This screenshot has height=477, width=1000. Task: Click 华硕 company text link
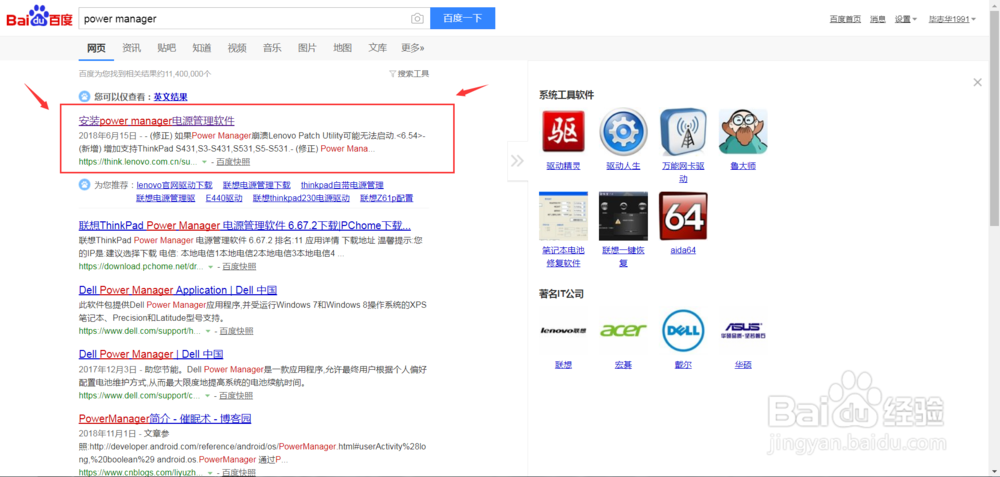pos(743,365)
